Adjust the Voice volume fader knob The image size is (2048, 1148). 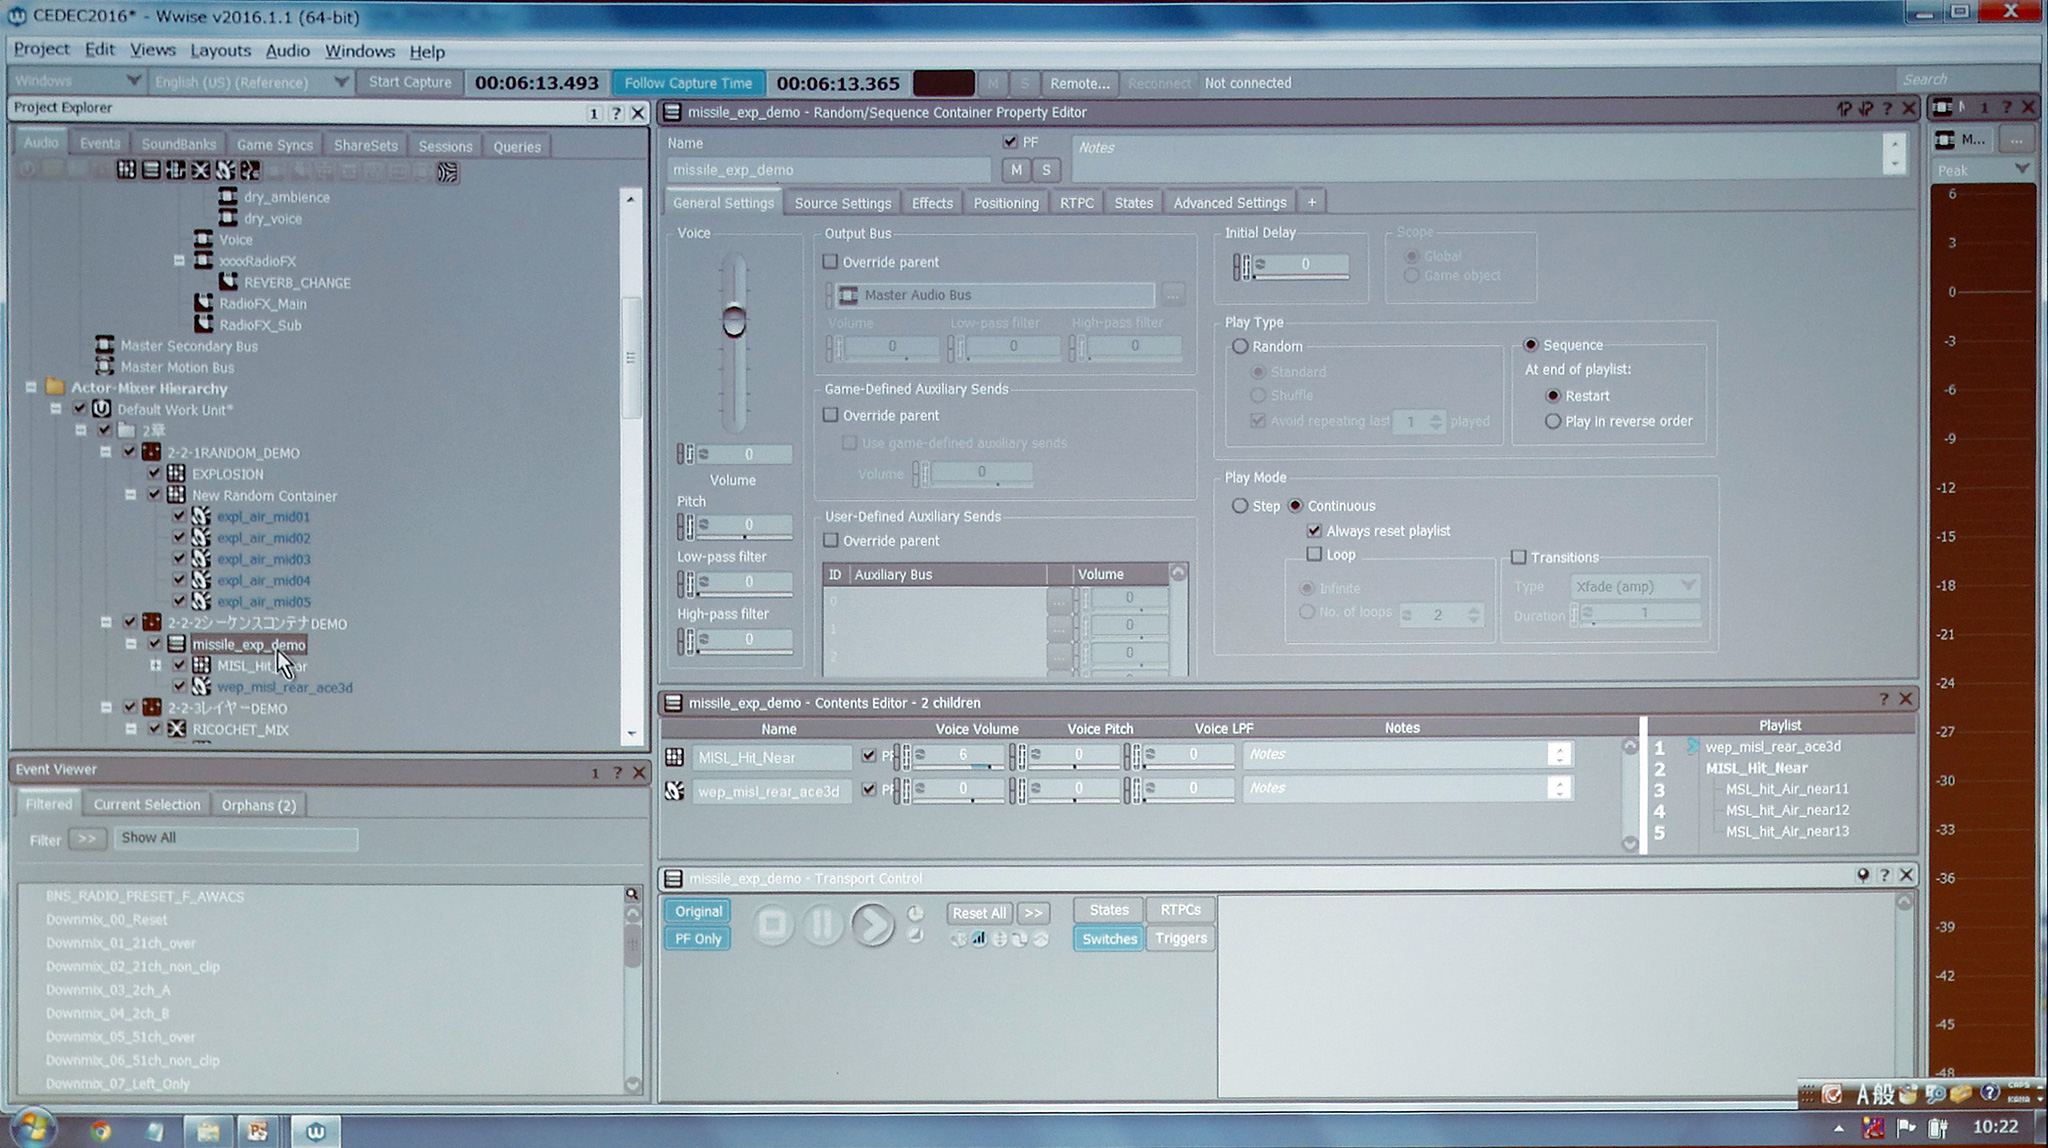pos(734,322)
